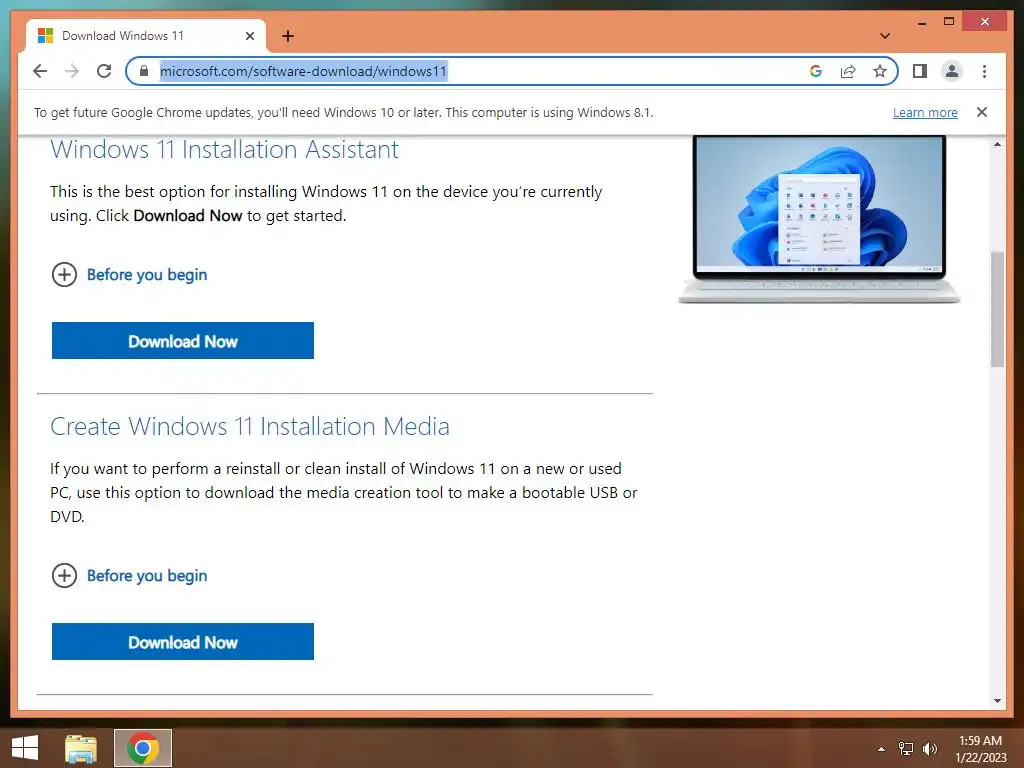
Task: Show hidden system tray icons
Action: click(881, 749)
